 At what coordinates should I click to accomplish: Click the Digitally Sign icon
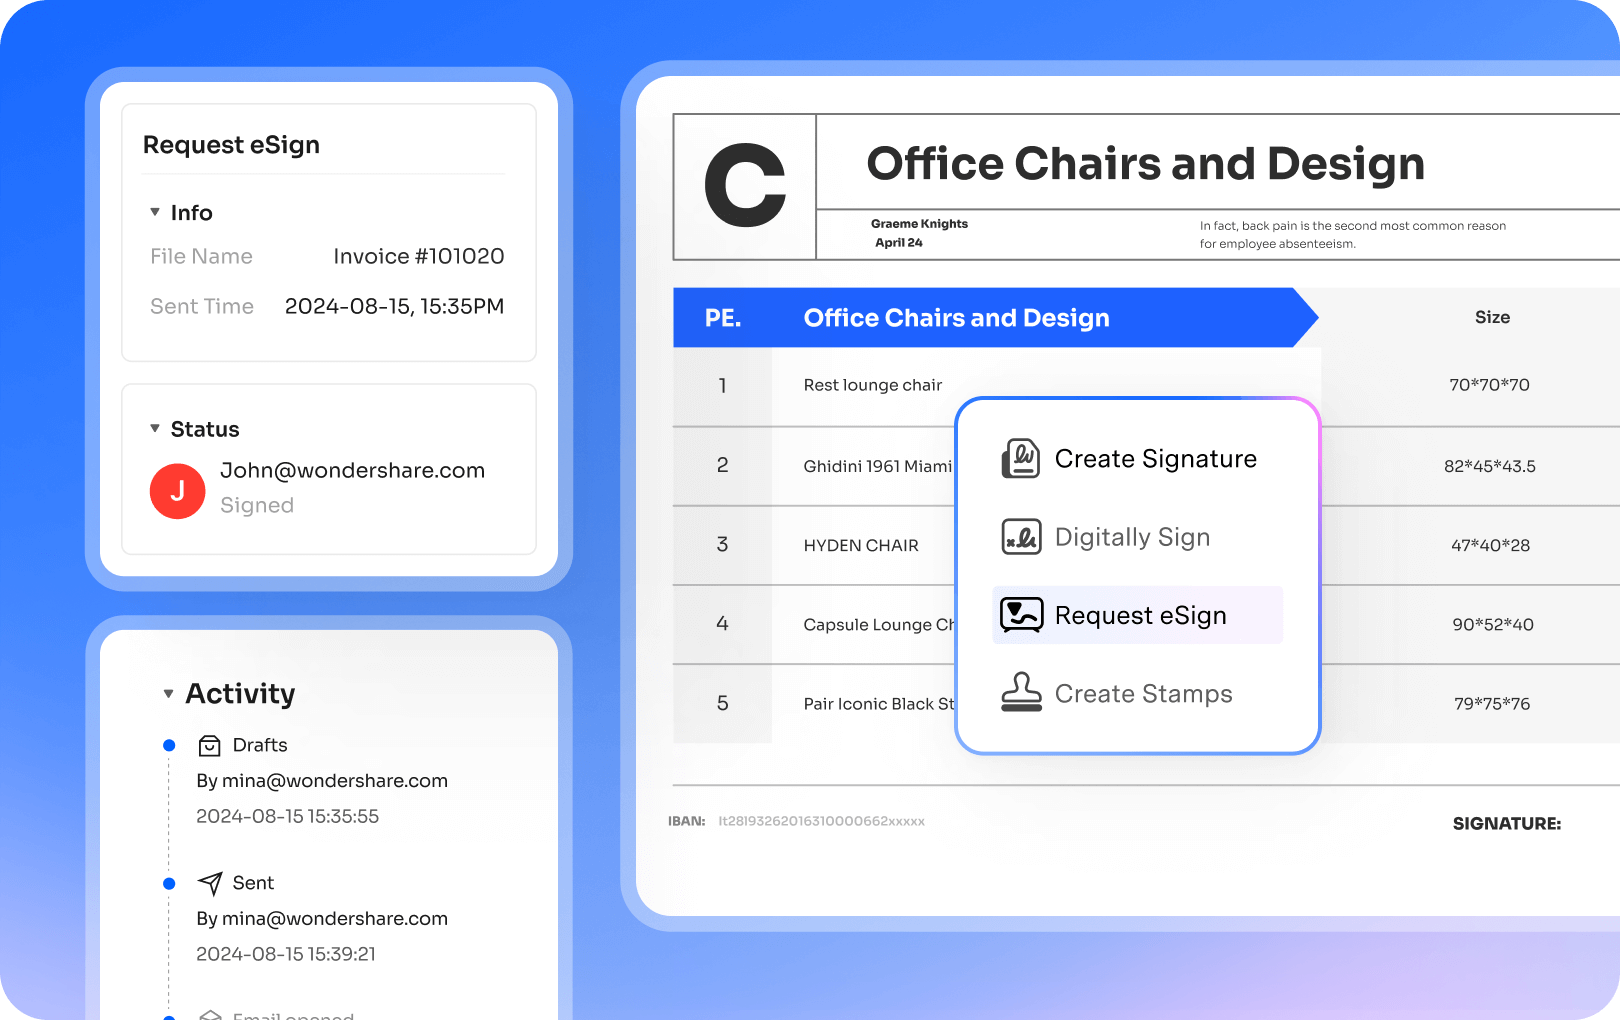pyautogui.click(x=1021, y=537)
